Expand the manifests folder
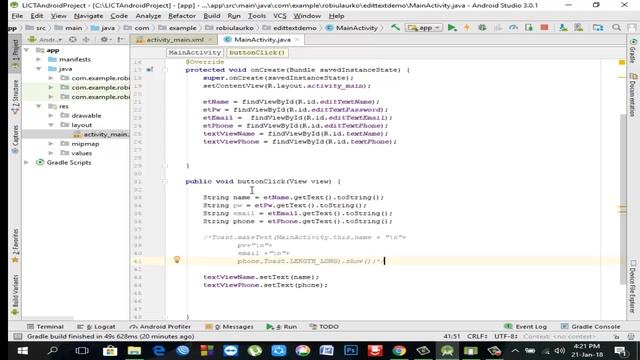This screenshot has width=640, height=360. (39, 60)
